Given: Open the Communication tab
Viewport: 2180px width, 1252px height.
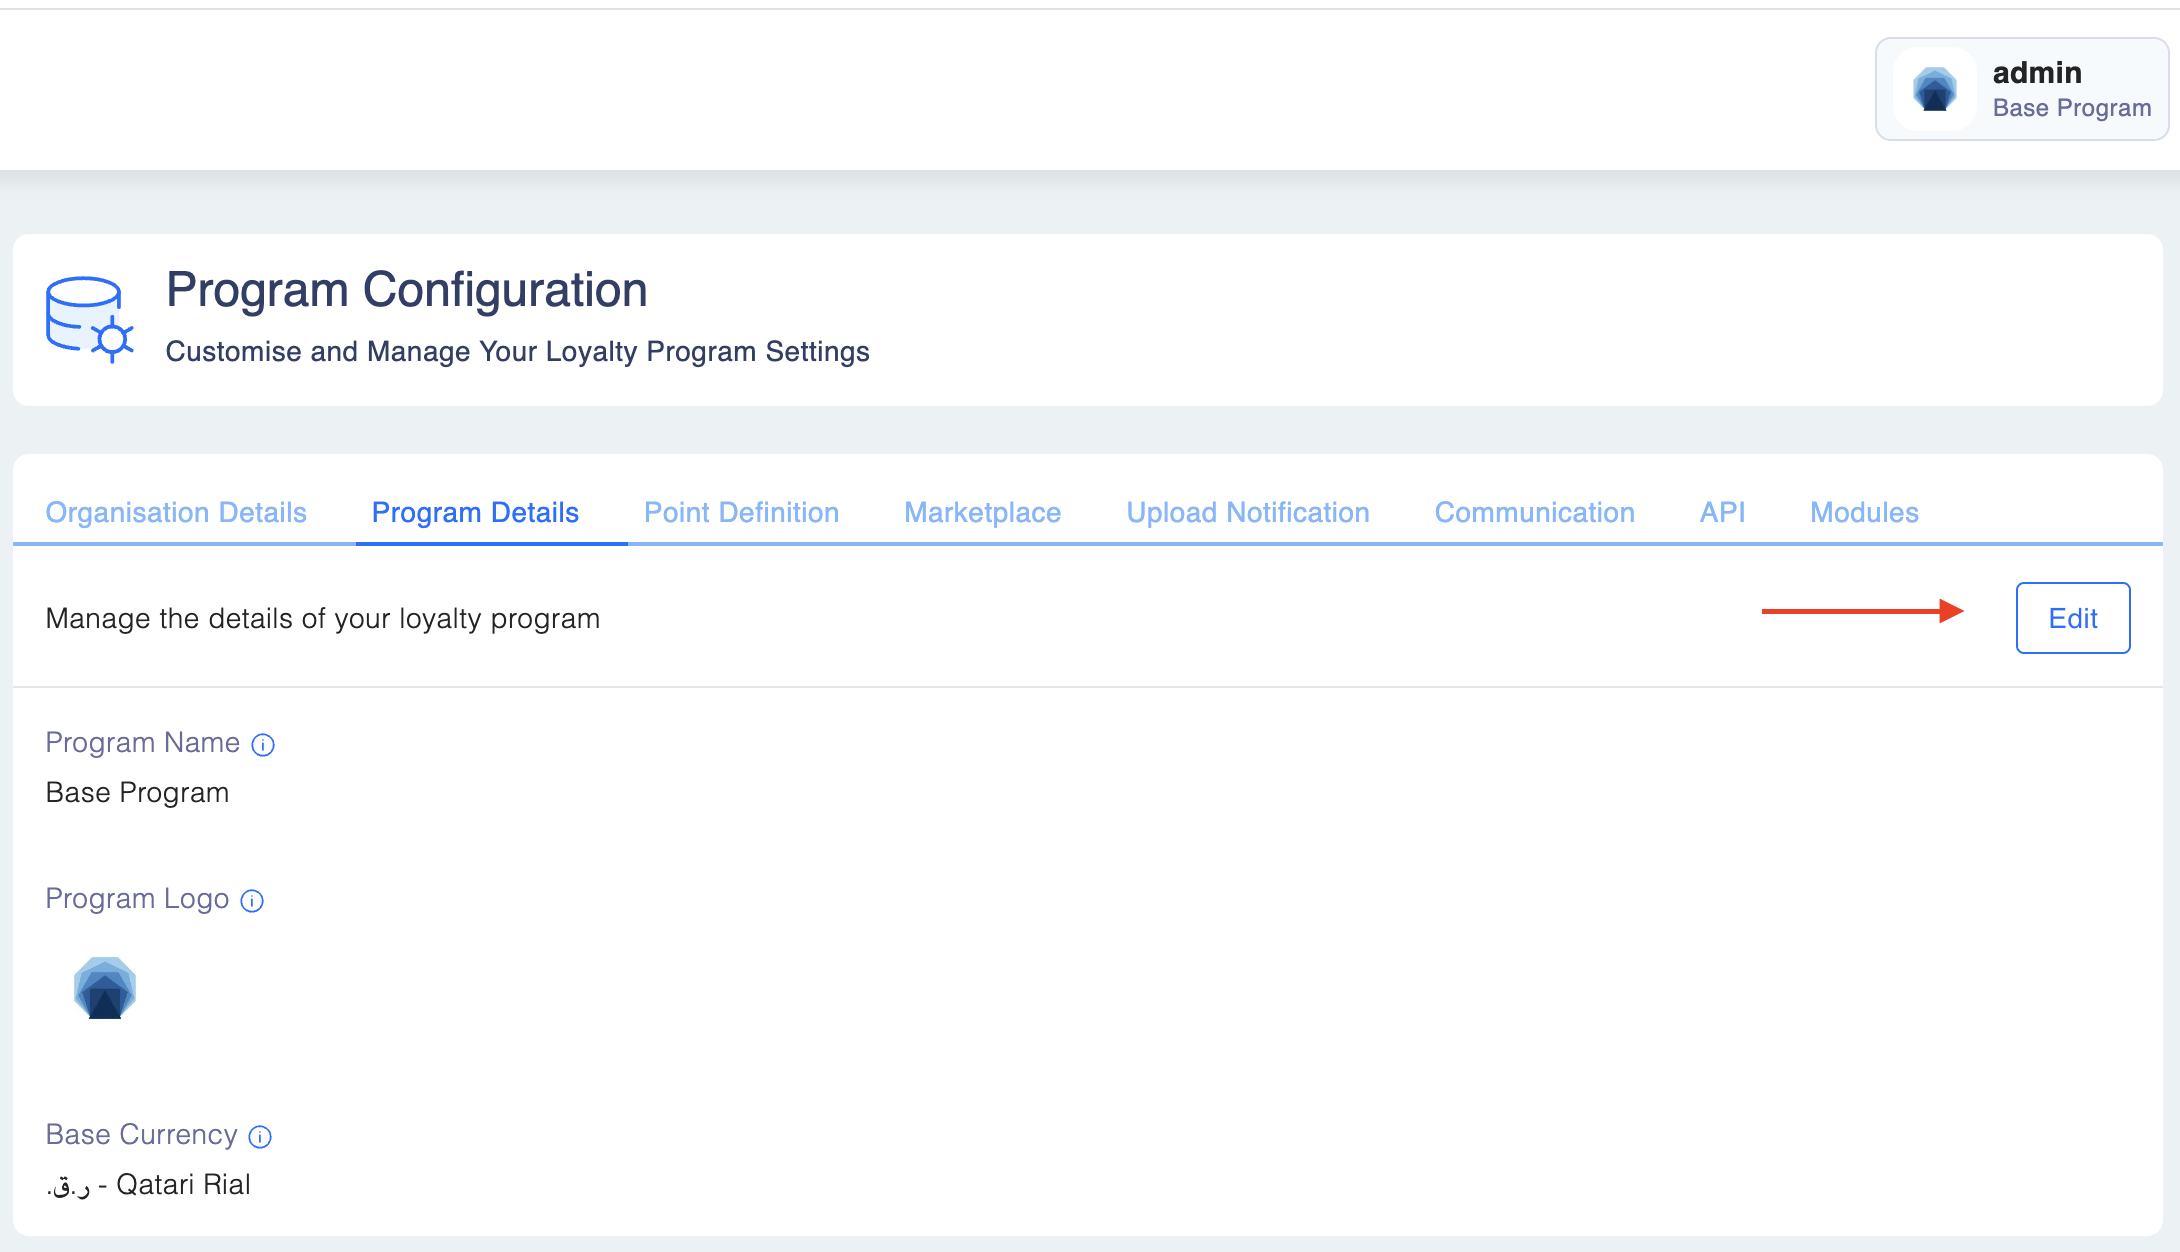Looking at the screenshot, I should pyautogui.click(x=1534, y=512).
